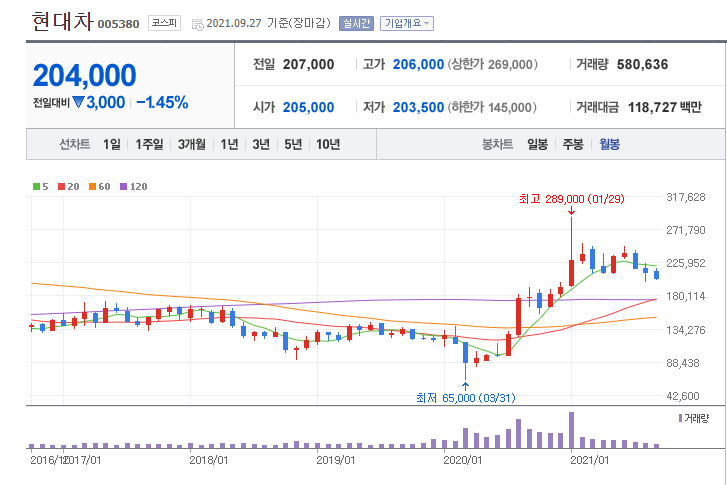Image resolution: width=727 pixels, height=485 pixels.
Task: Click the 거래대금 value 118,727 백만
Action: click(664, 108)
